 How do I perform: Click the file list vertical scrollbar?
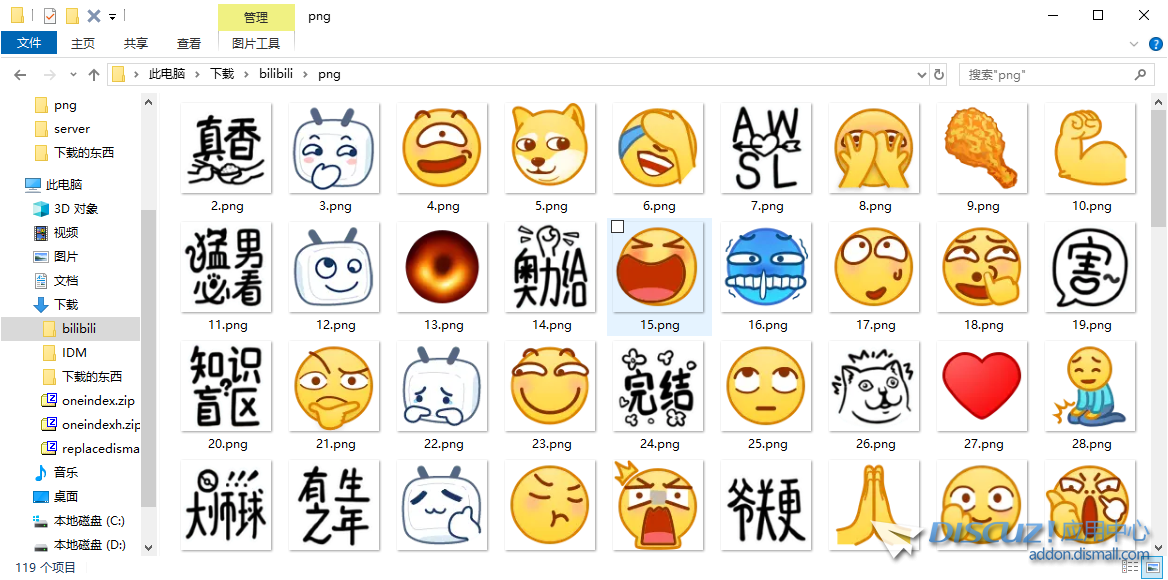(1158, 300)
